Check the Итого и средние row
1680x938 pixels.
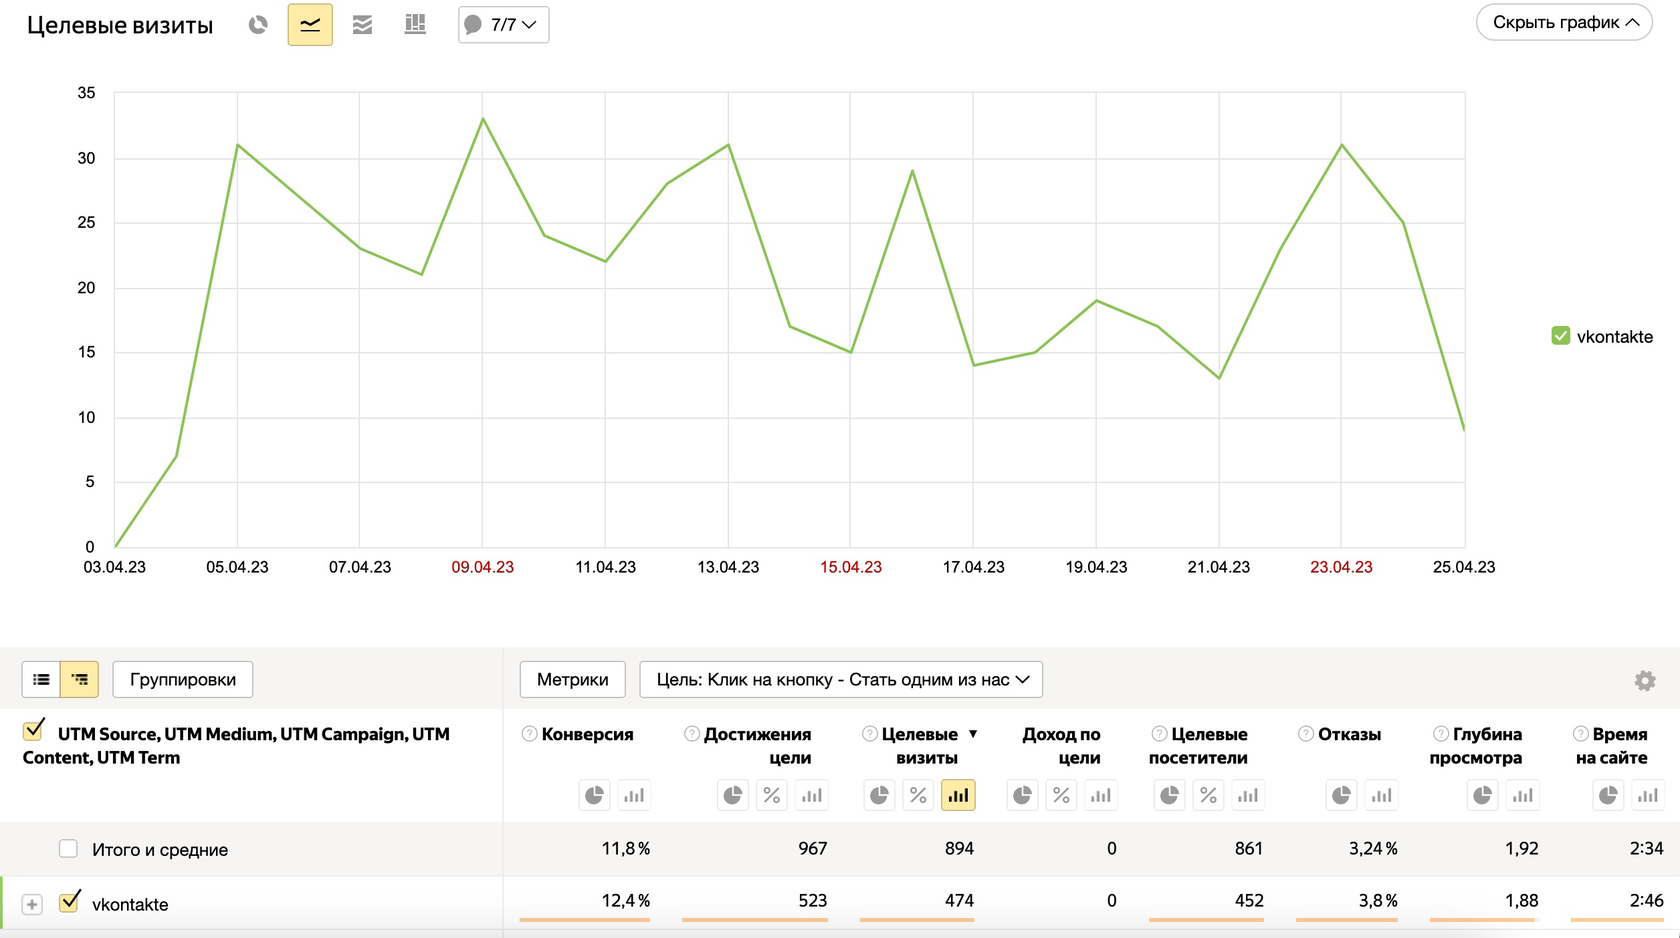pos(68,849)
